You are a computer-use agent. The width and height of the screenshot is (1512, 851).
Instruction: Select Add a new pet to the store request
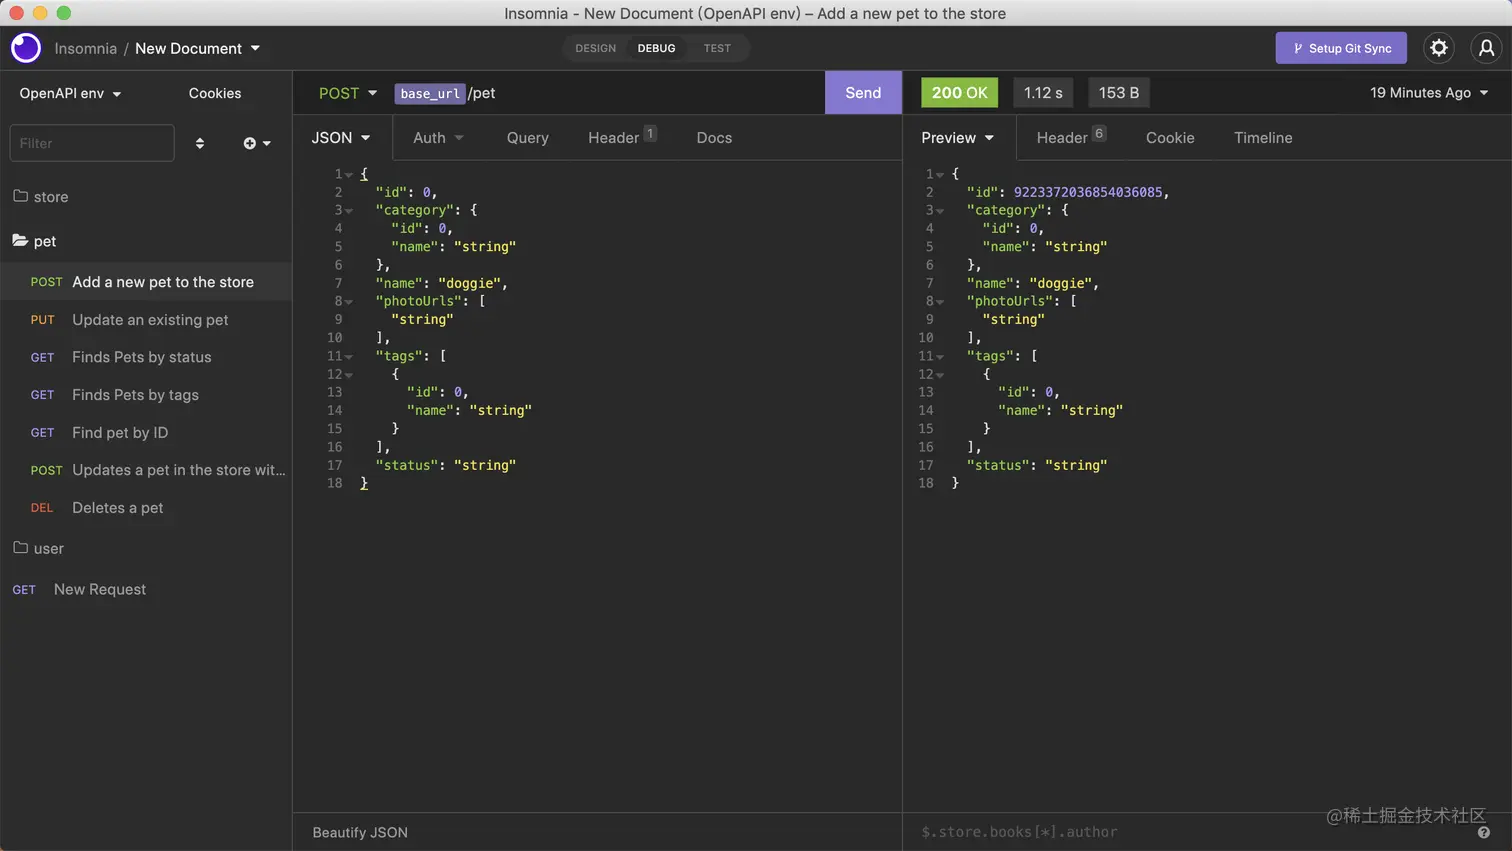tap(146, 282)
